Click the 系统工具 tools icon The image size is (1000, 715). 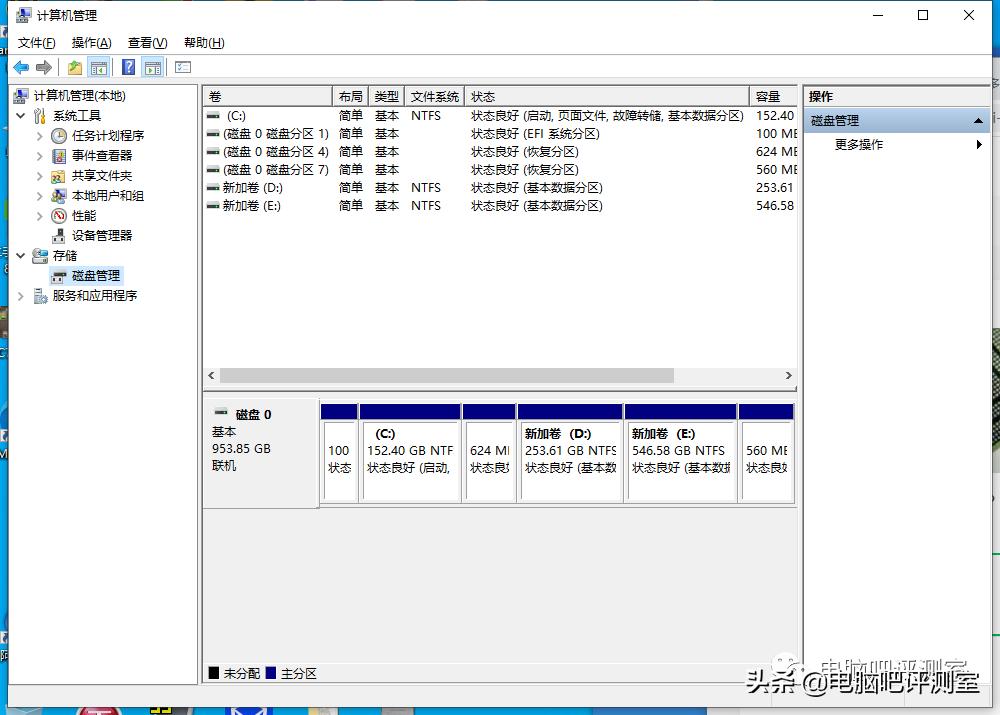point(40,115)
